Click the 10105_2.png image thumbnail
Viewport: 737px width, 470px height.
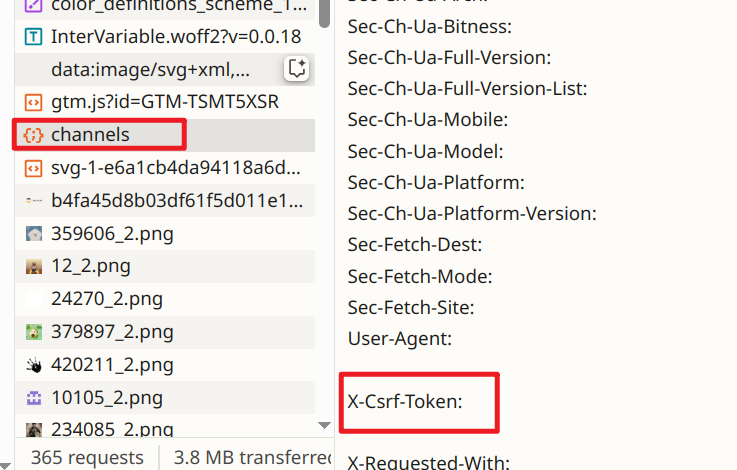33,398
